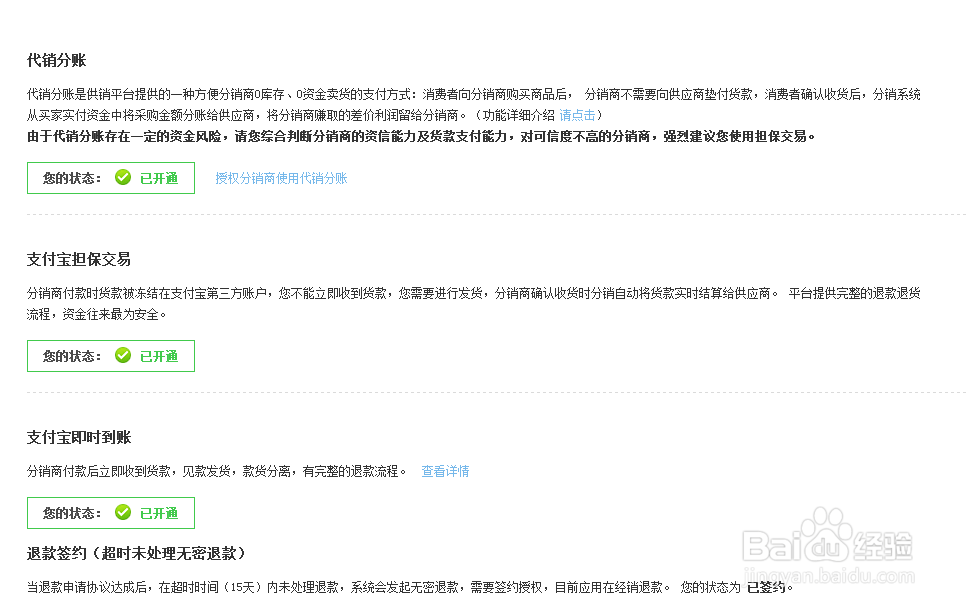The image size is (968, 610).
Task: Click green check icon under 支付宝即时到账
Action: [123, 512]
